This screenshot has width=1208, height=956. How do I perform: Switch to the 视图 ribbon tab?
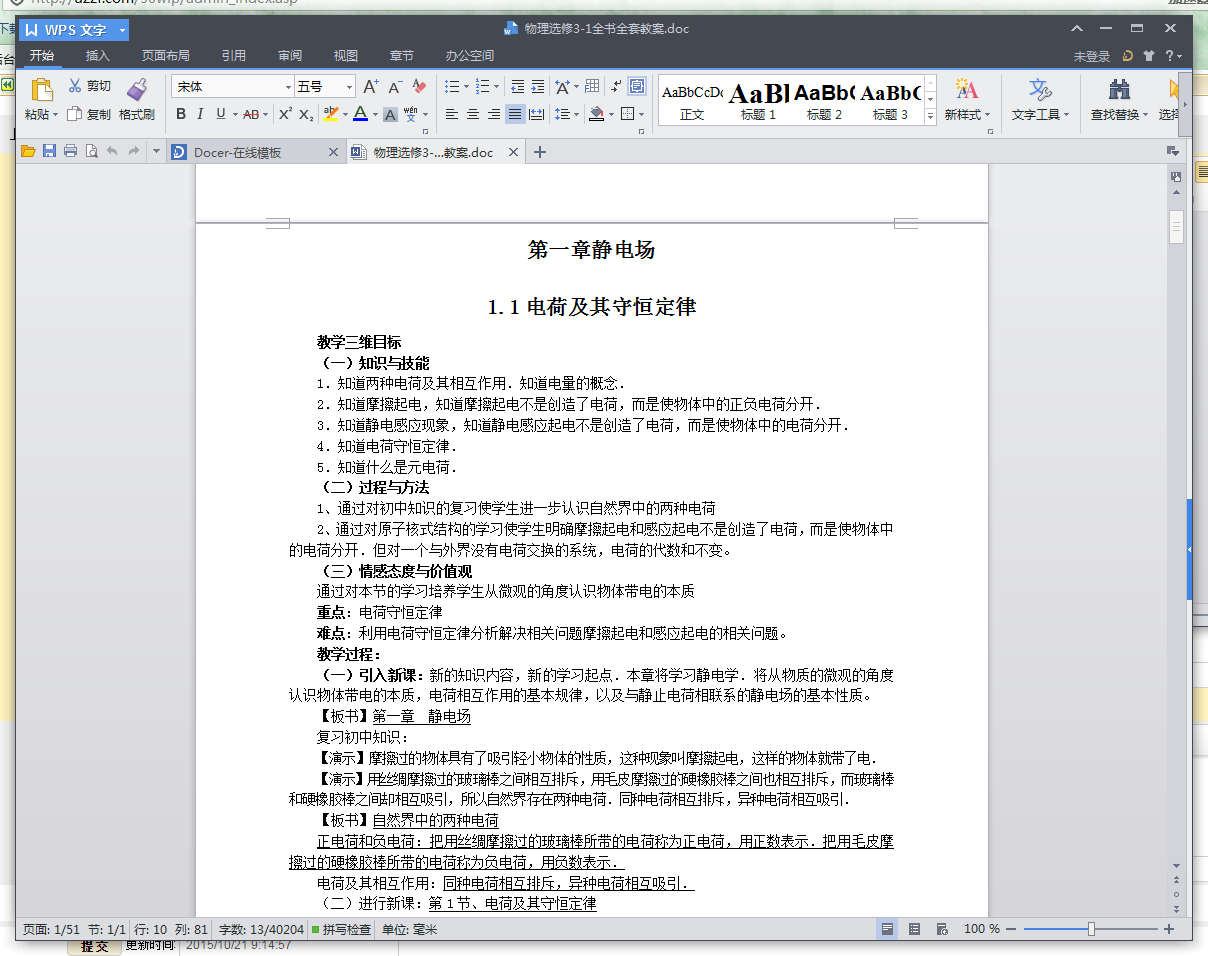(x=345, y=56)
